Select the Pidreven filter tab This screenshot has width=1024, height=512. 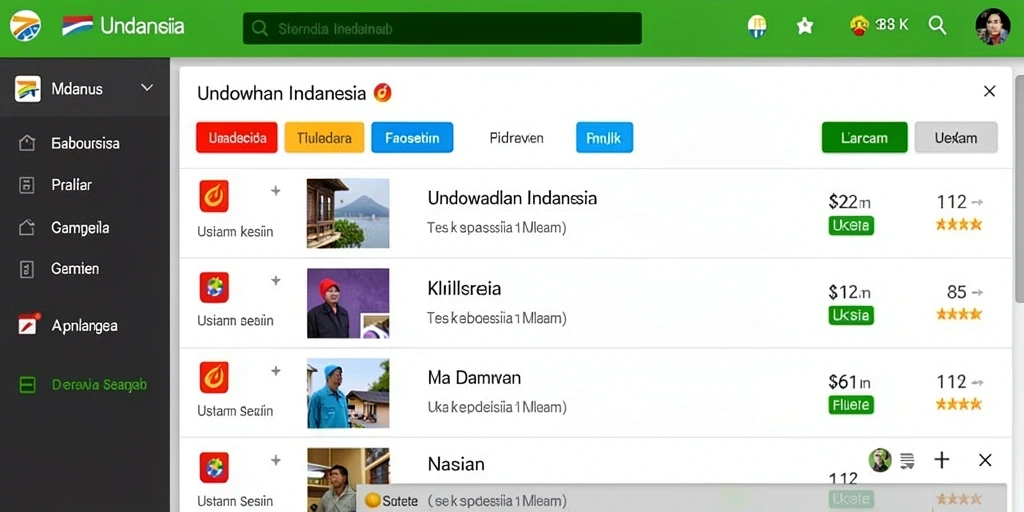pos(516,138)
